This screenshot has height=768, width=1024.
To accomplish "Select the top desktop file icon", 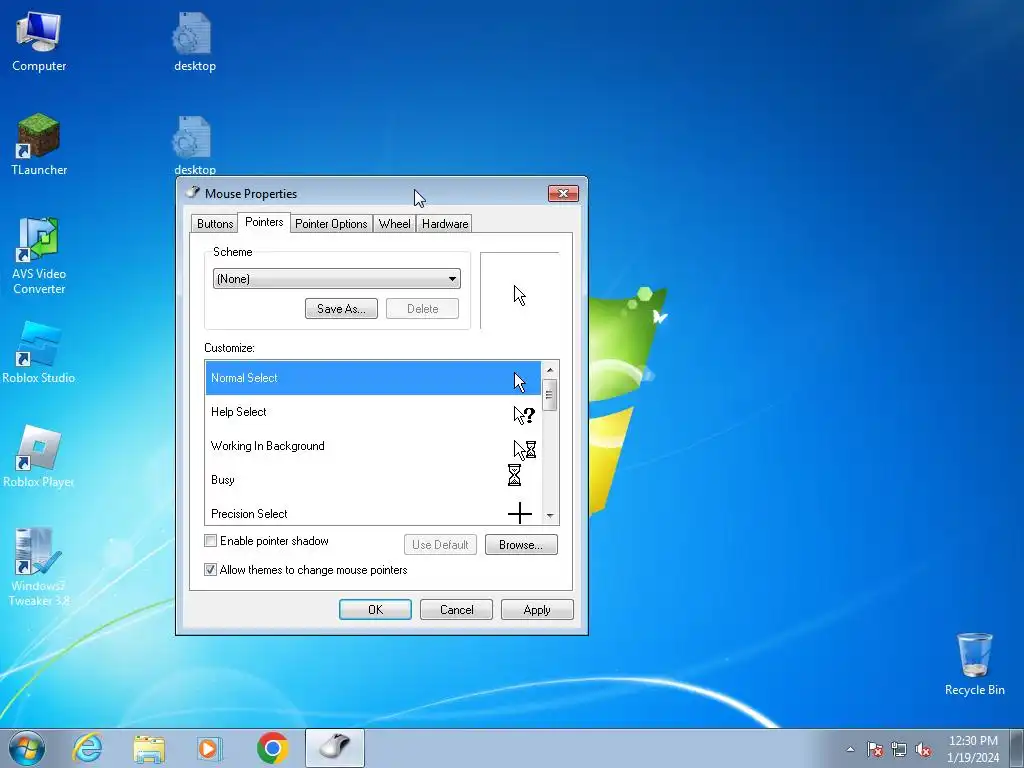I will [x=194, y=40].
